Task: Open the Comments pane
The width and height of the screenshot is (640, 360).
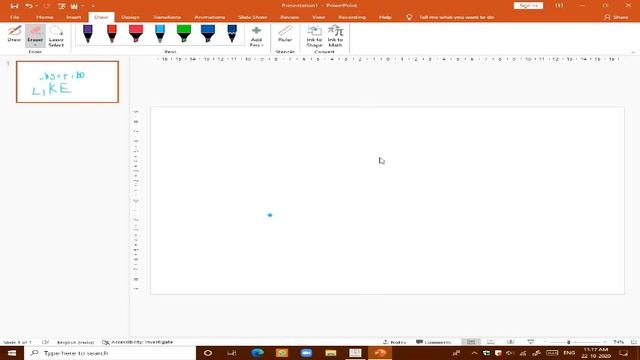Action: coord(433,342)
